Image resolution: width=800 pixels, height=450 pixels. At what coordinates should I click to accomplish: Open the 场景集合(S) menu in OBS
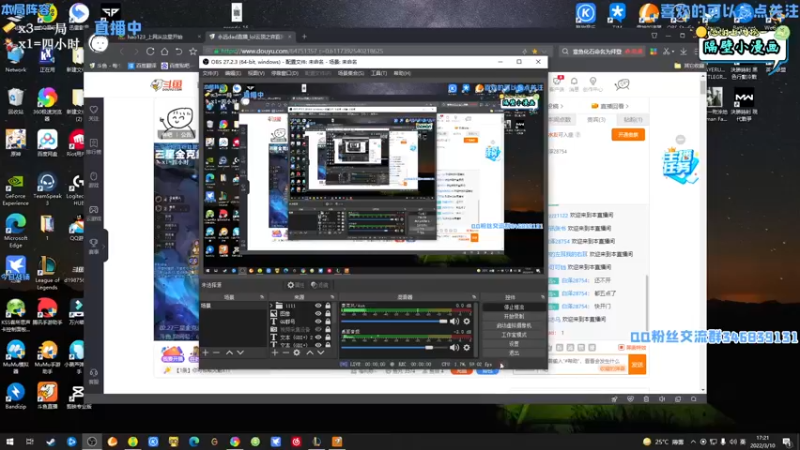click(x=351, y=73)
